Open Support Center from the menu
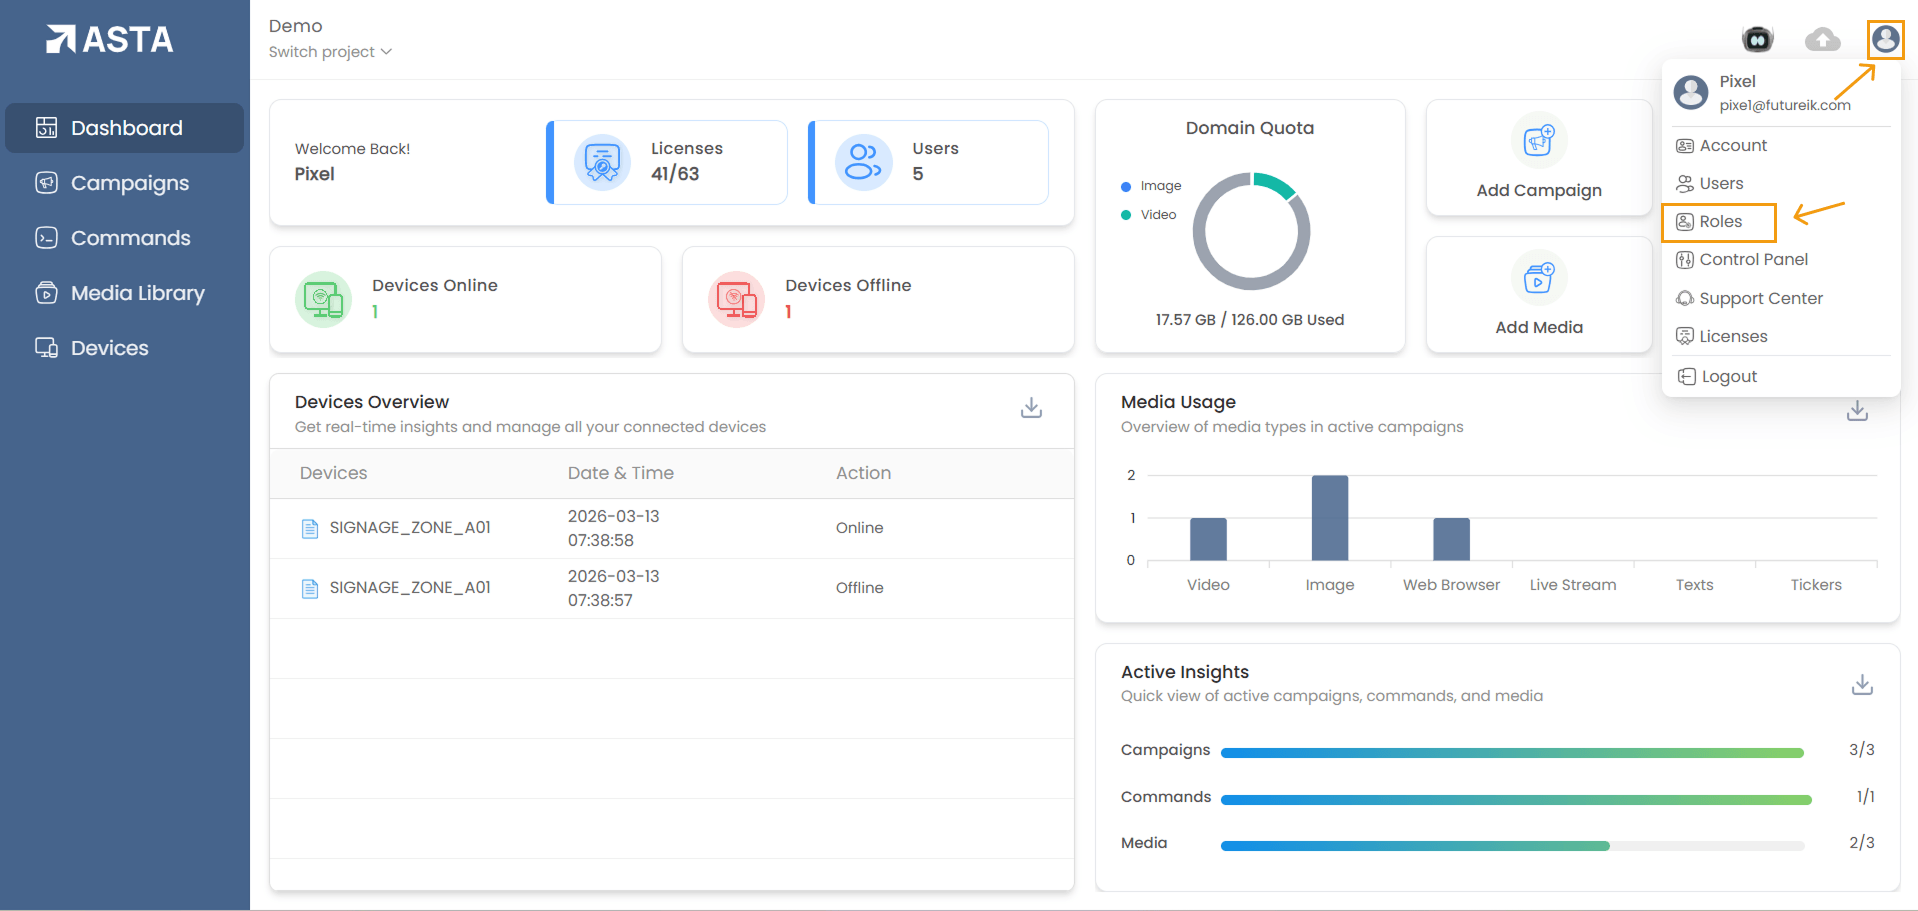1918x911 pixels. (1760, 299)
